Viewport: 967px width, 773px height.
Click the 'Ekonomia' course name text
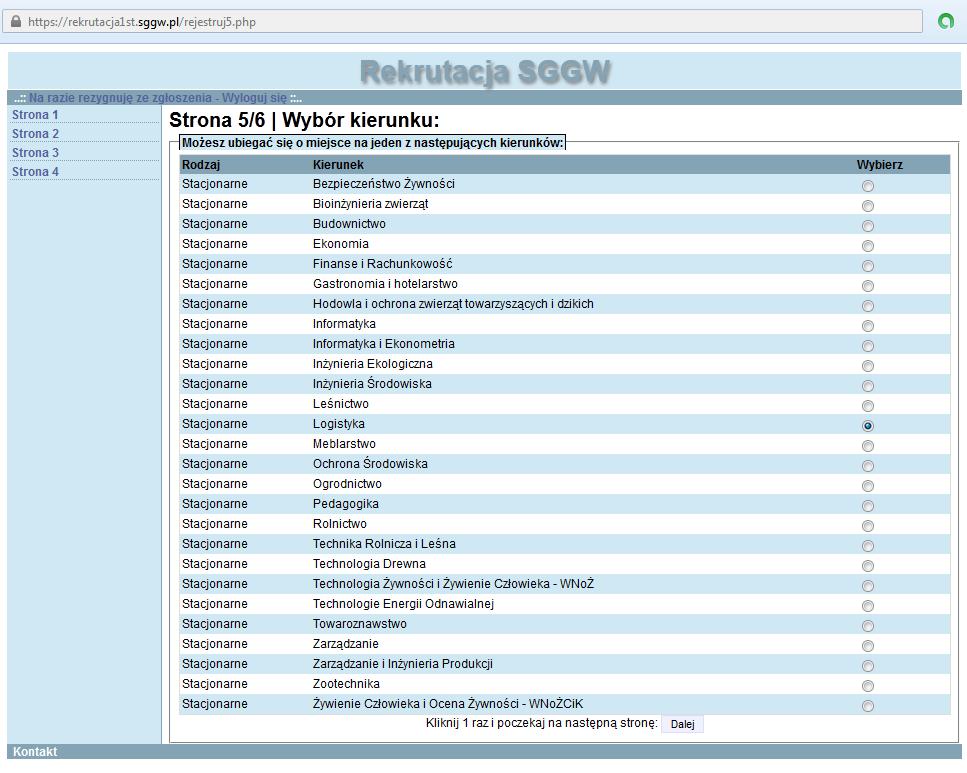pos(340,244)
